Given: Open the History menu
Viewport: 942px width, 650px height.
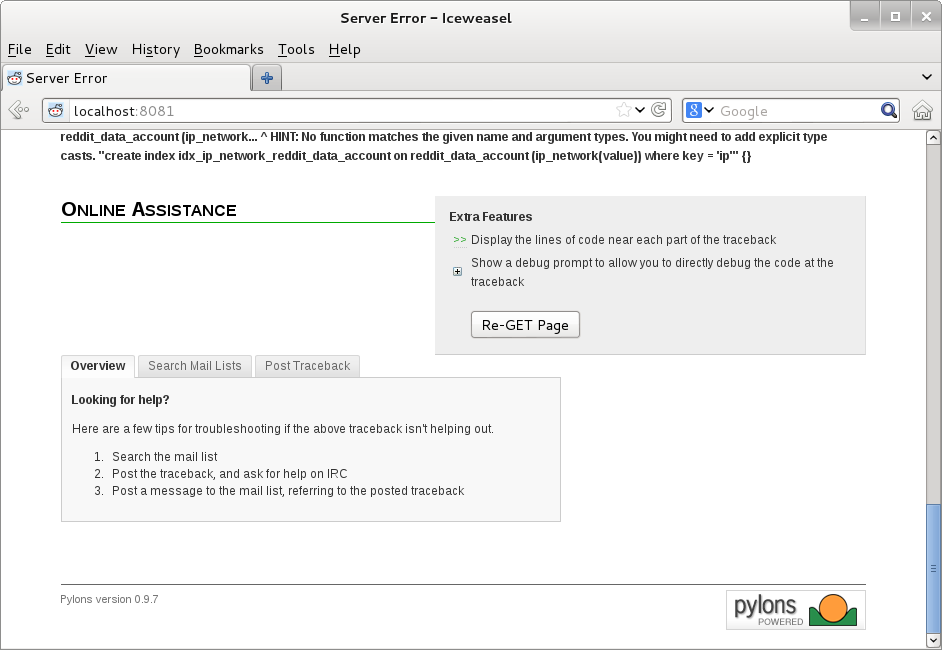Looking at the screenshot, I should tap(155, 49).
